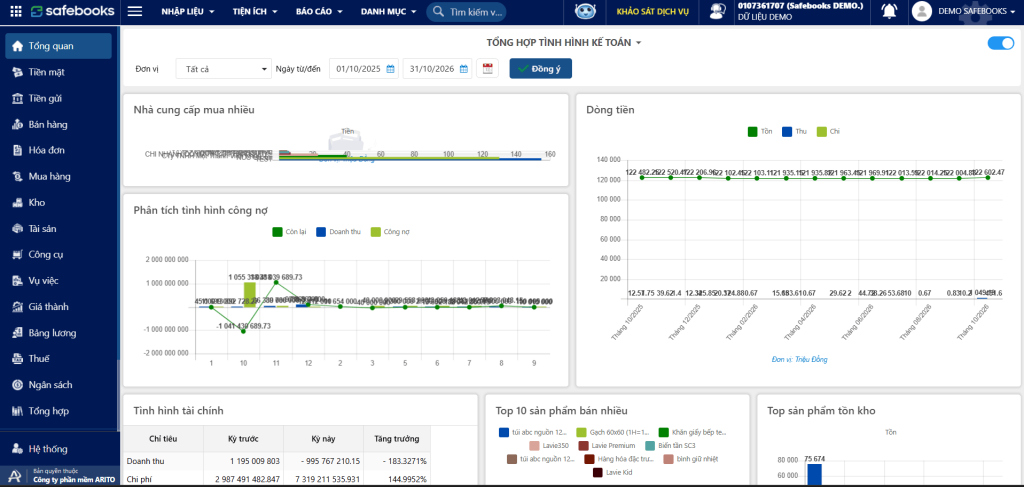Open the user avatar icon
Image resolution: width=1024 pixels, height=487 pixels.
tap(921, 11)
